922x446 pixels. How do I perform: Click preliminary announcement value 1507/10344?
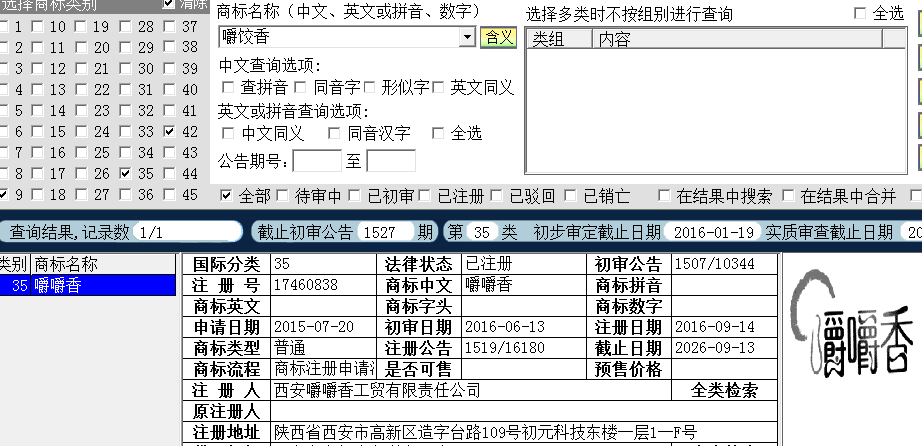[714, 264]
